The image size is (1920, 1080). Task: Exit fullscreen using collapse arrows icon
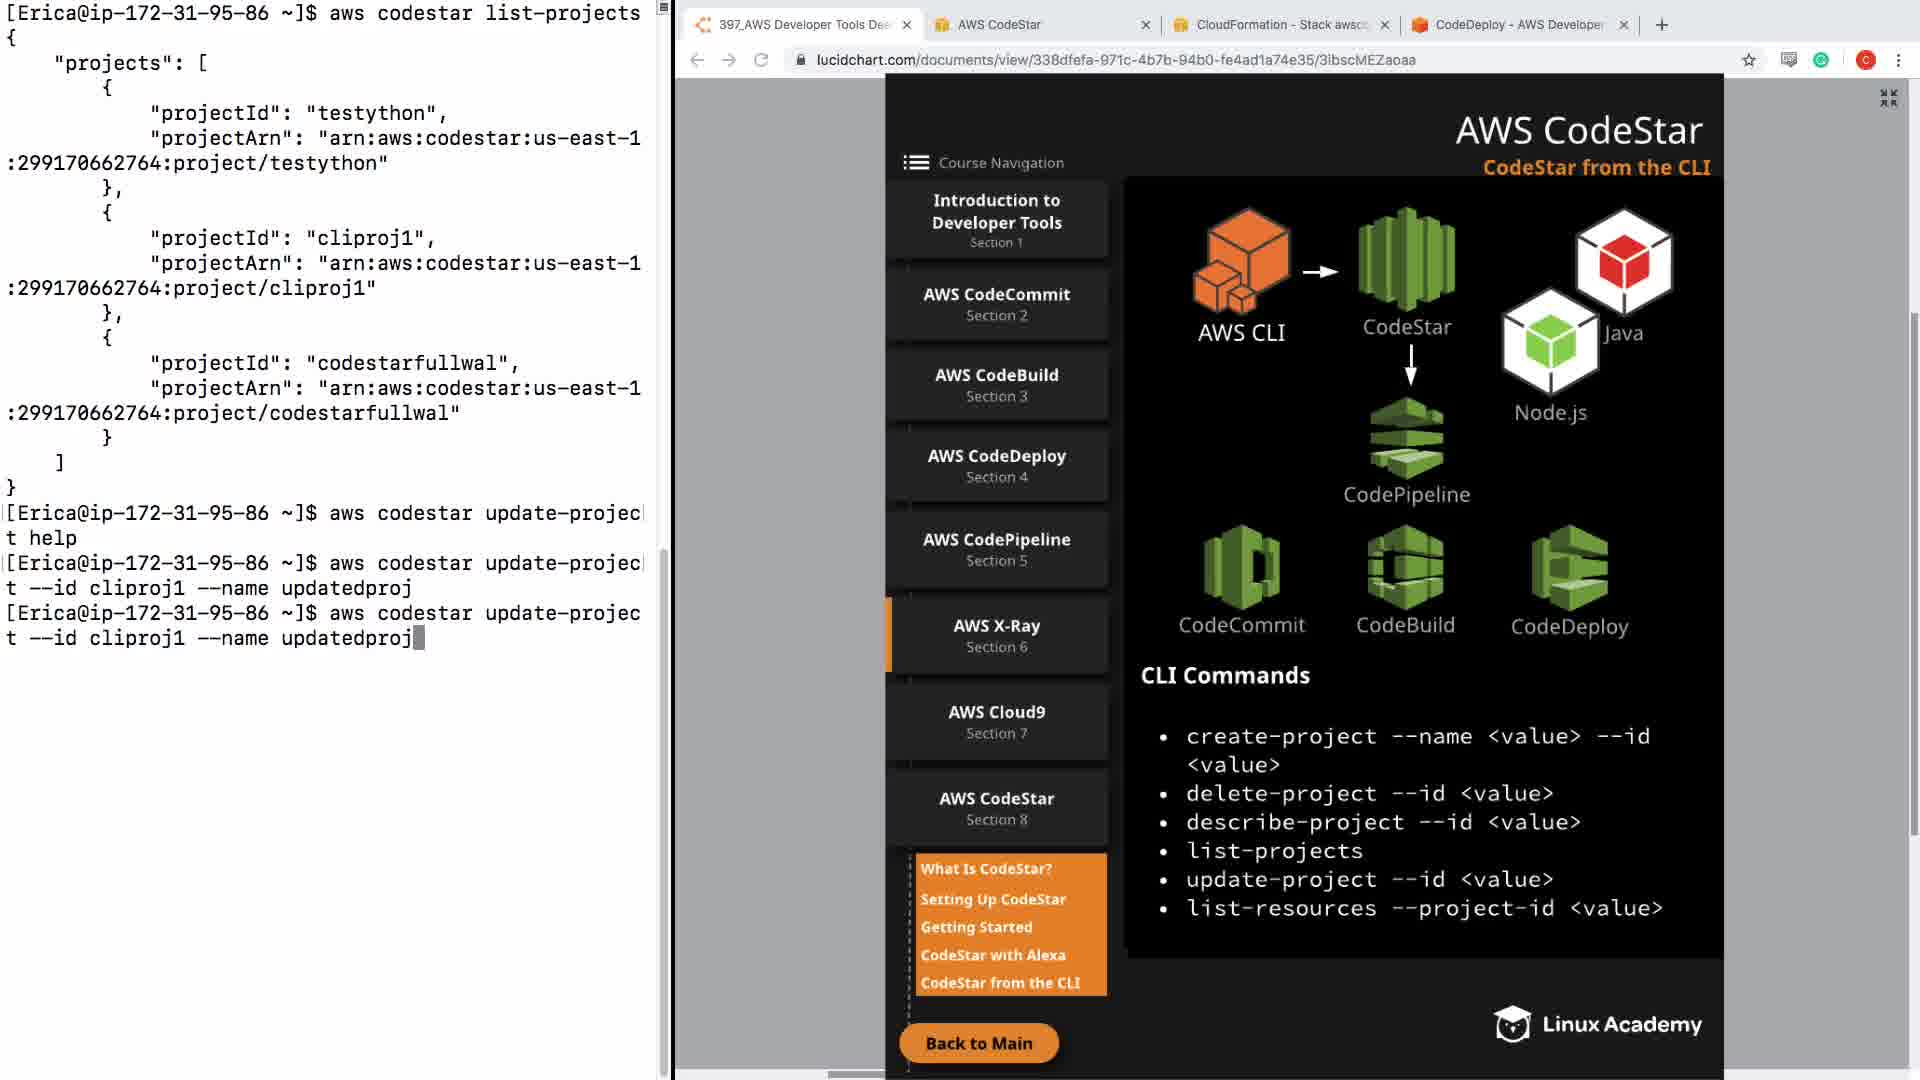pyautogui.click(x=1888, y=98)
